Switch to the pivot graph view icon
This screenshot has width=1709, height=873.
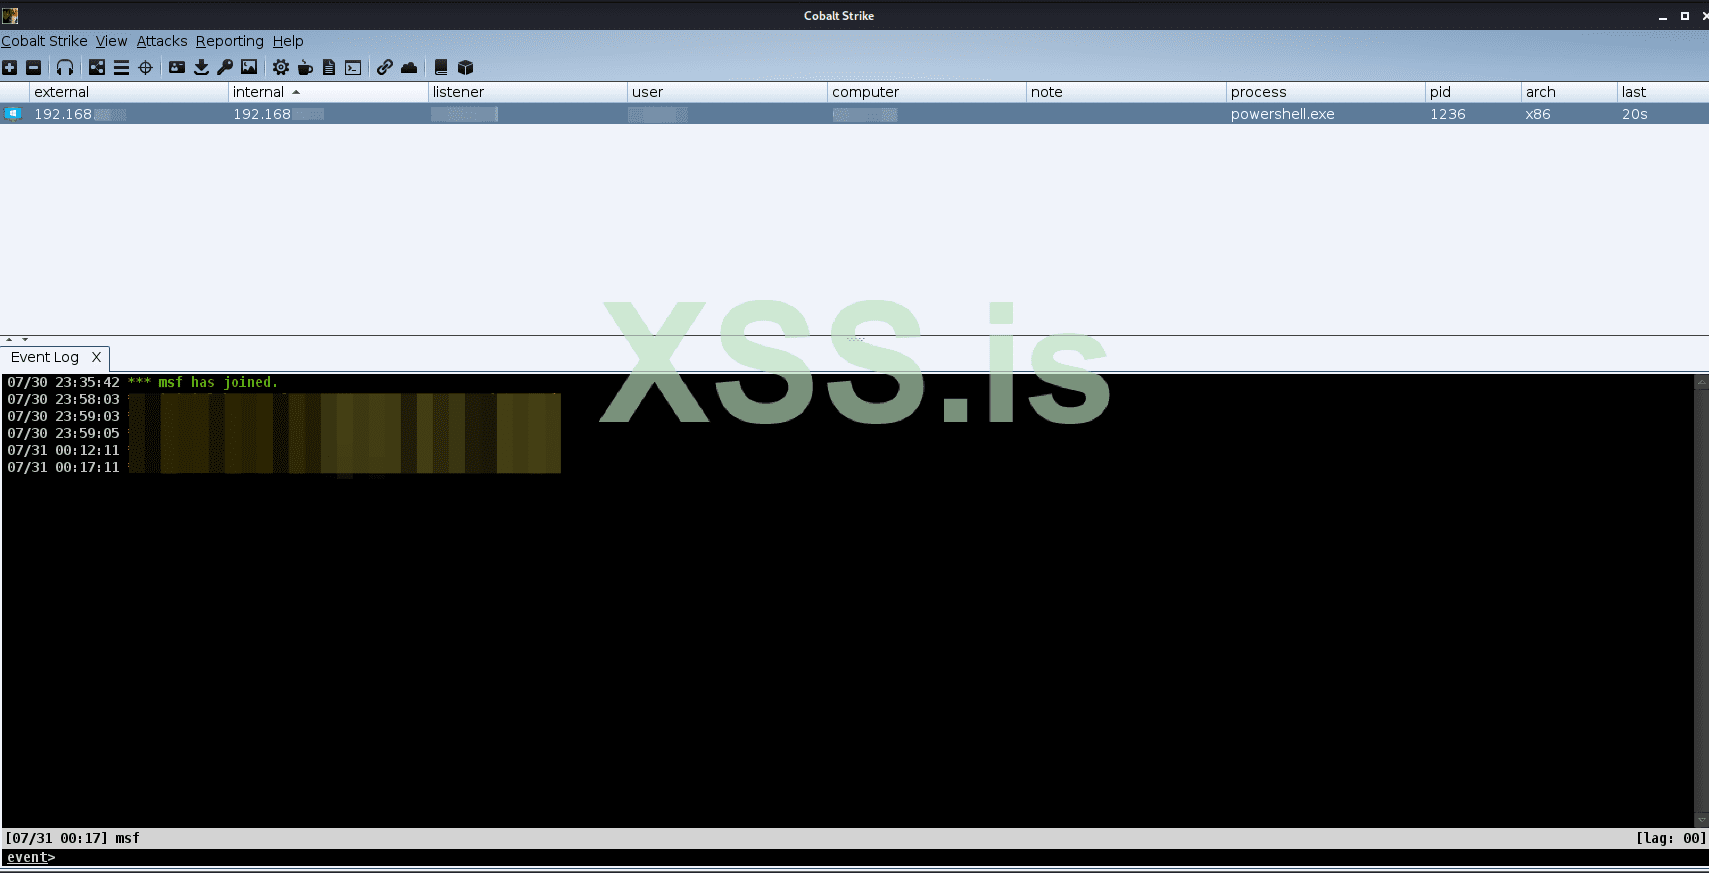[x=97, y=67]
